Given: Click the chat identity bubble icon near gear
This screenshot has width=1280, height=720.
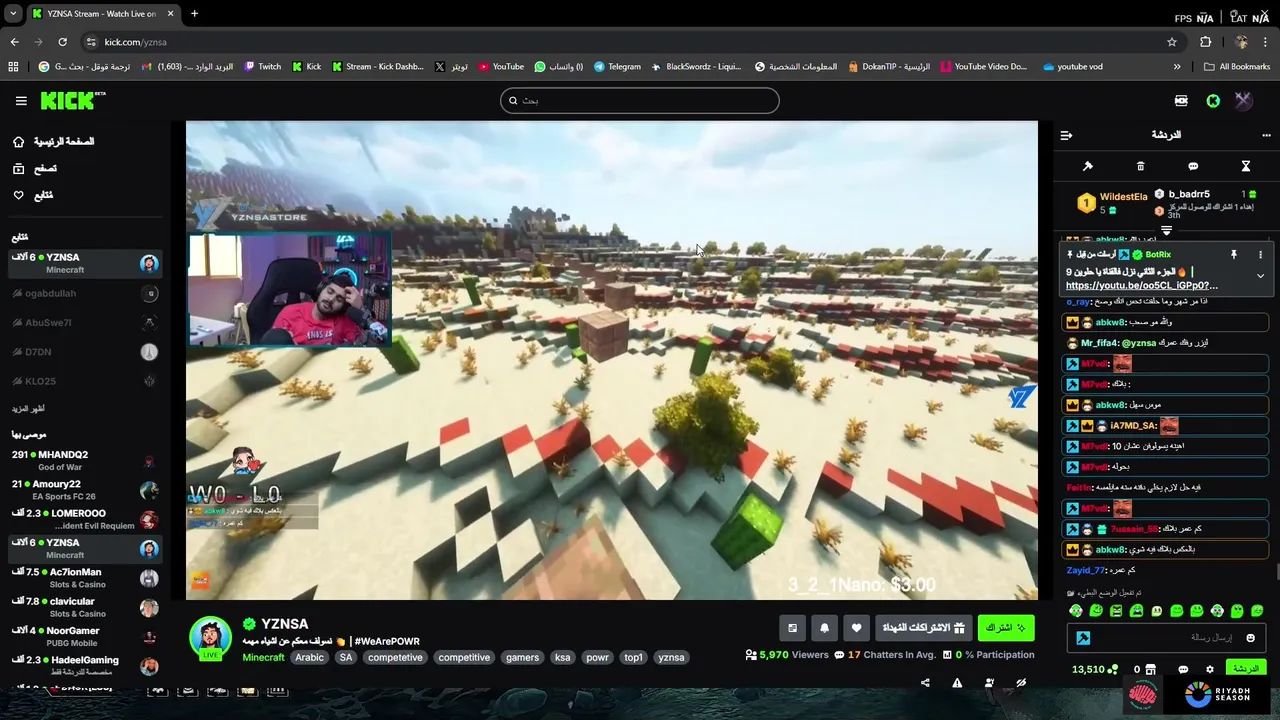Looking at the screenshot, I should pos(1183,670).
